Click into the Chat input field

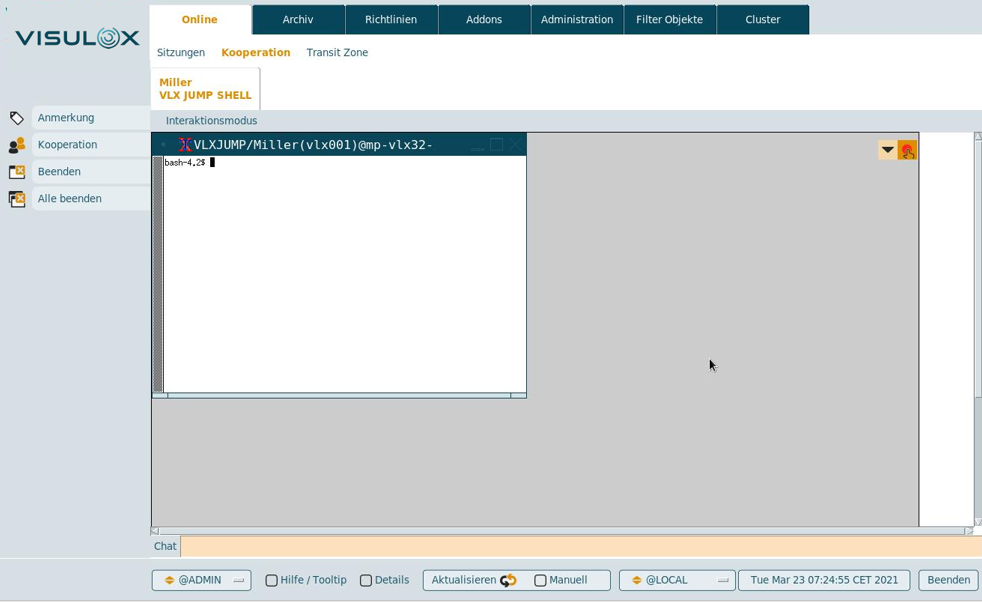point(580,546)
